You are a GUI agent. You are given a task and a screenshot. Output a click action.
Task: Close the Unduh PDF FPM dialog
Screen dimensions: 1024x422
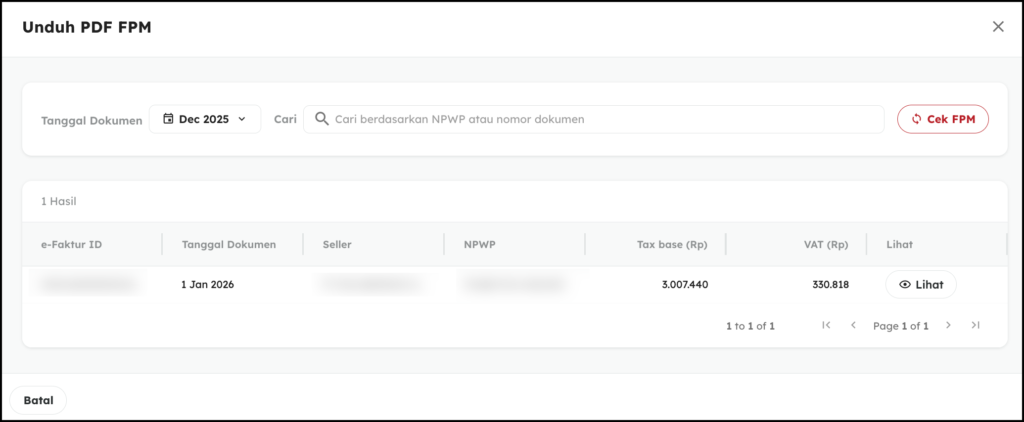click(x=997, y=27)
